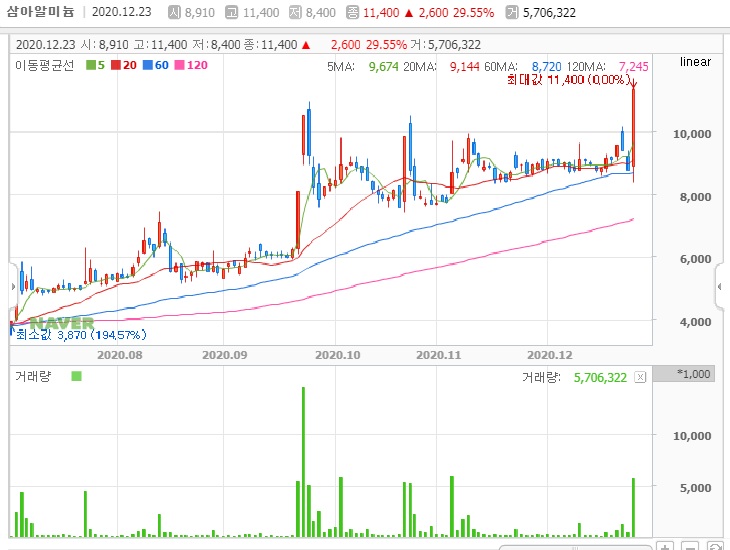Toggle the linear scale option
The height and width of the screenshot is (550, 730).
pos(695,62)
